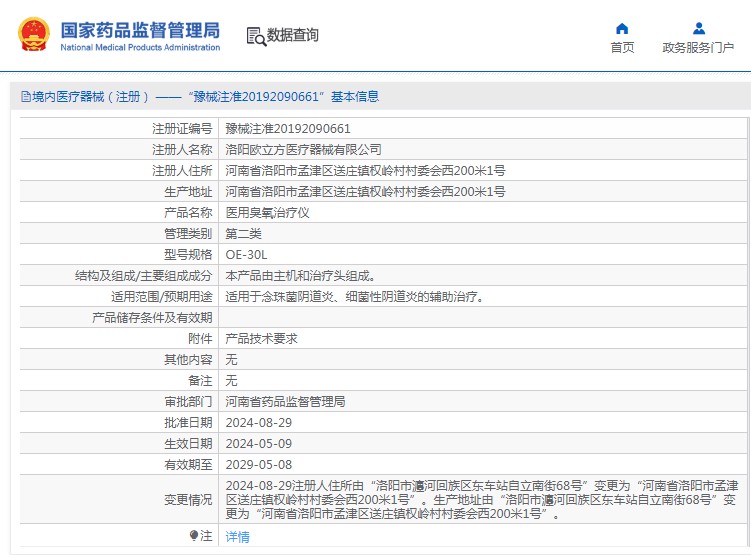
Task: Click 国家药品监督管理局 site title
Action: tap(140, 30)
